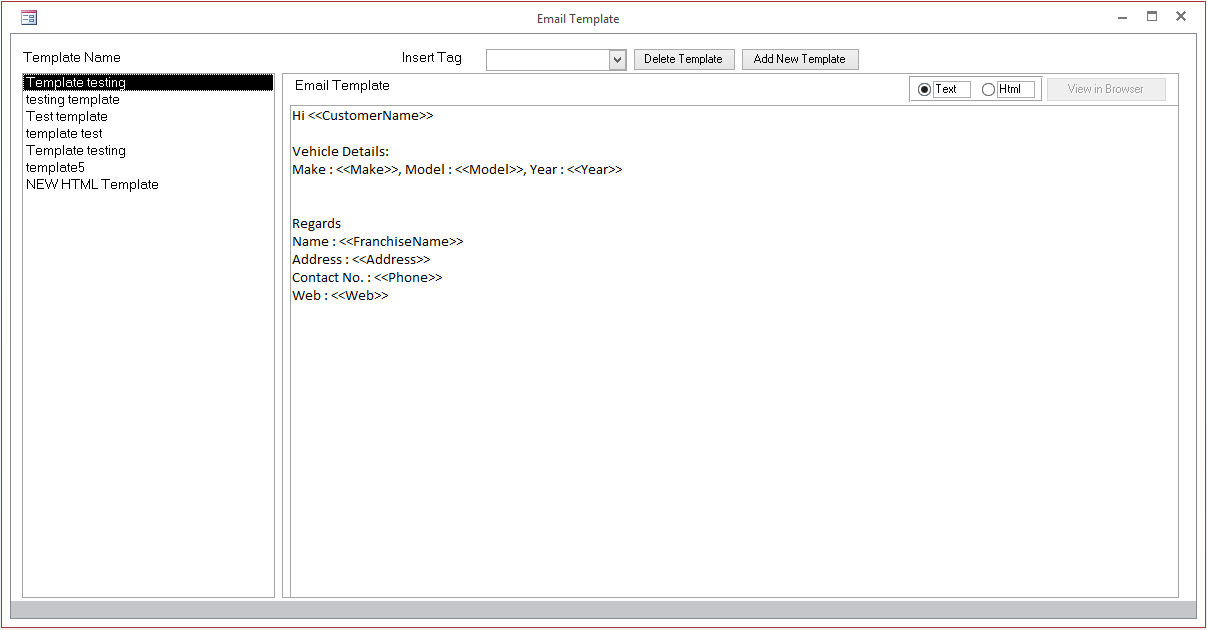This screenshot has height=630, width=1207.
Task: Click the 'Email Template' panel heading
Action: click(342, 86)
